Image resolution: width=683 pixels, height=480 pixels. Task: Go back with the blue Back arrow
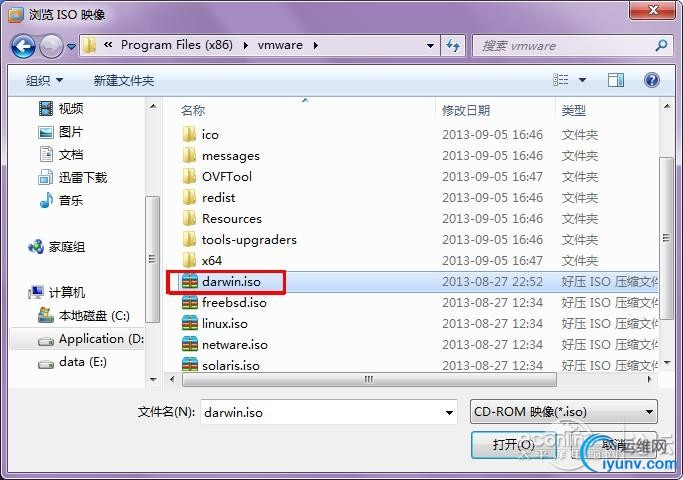[x=23, y=46]
